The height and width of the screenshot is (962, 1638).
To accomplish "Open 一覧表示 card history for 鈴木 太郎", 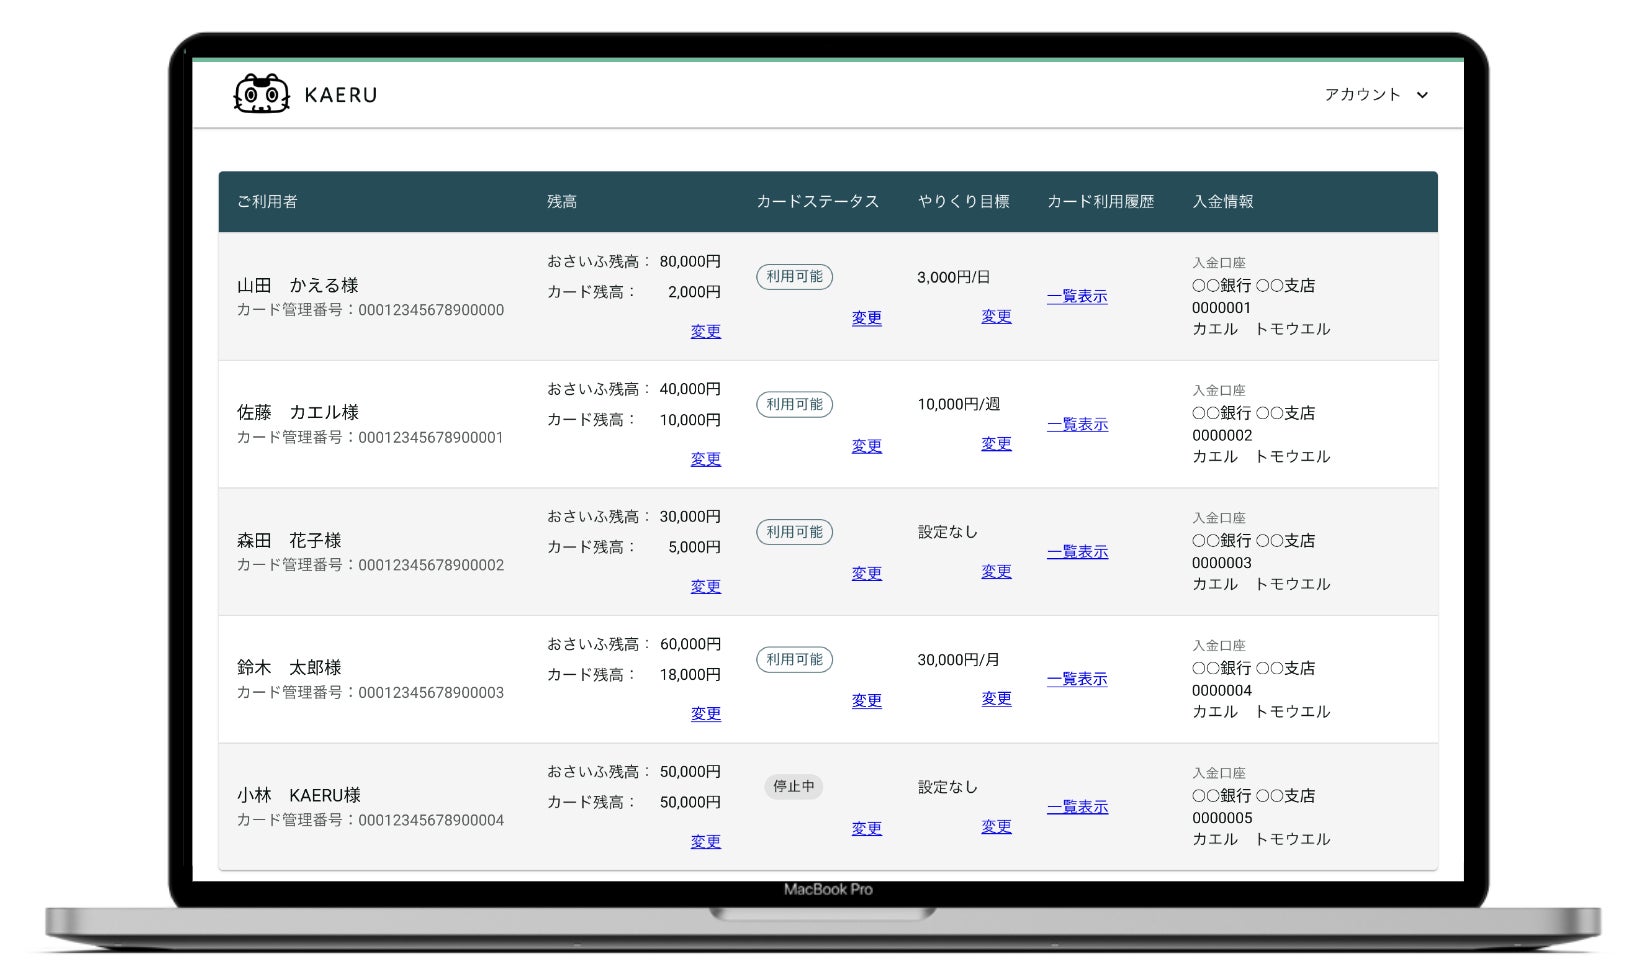I will tap(1077, 679).
